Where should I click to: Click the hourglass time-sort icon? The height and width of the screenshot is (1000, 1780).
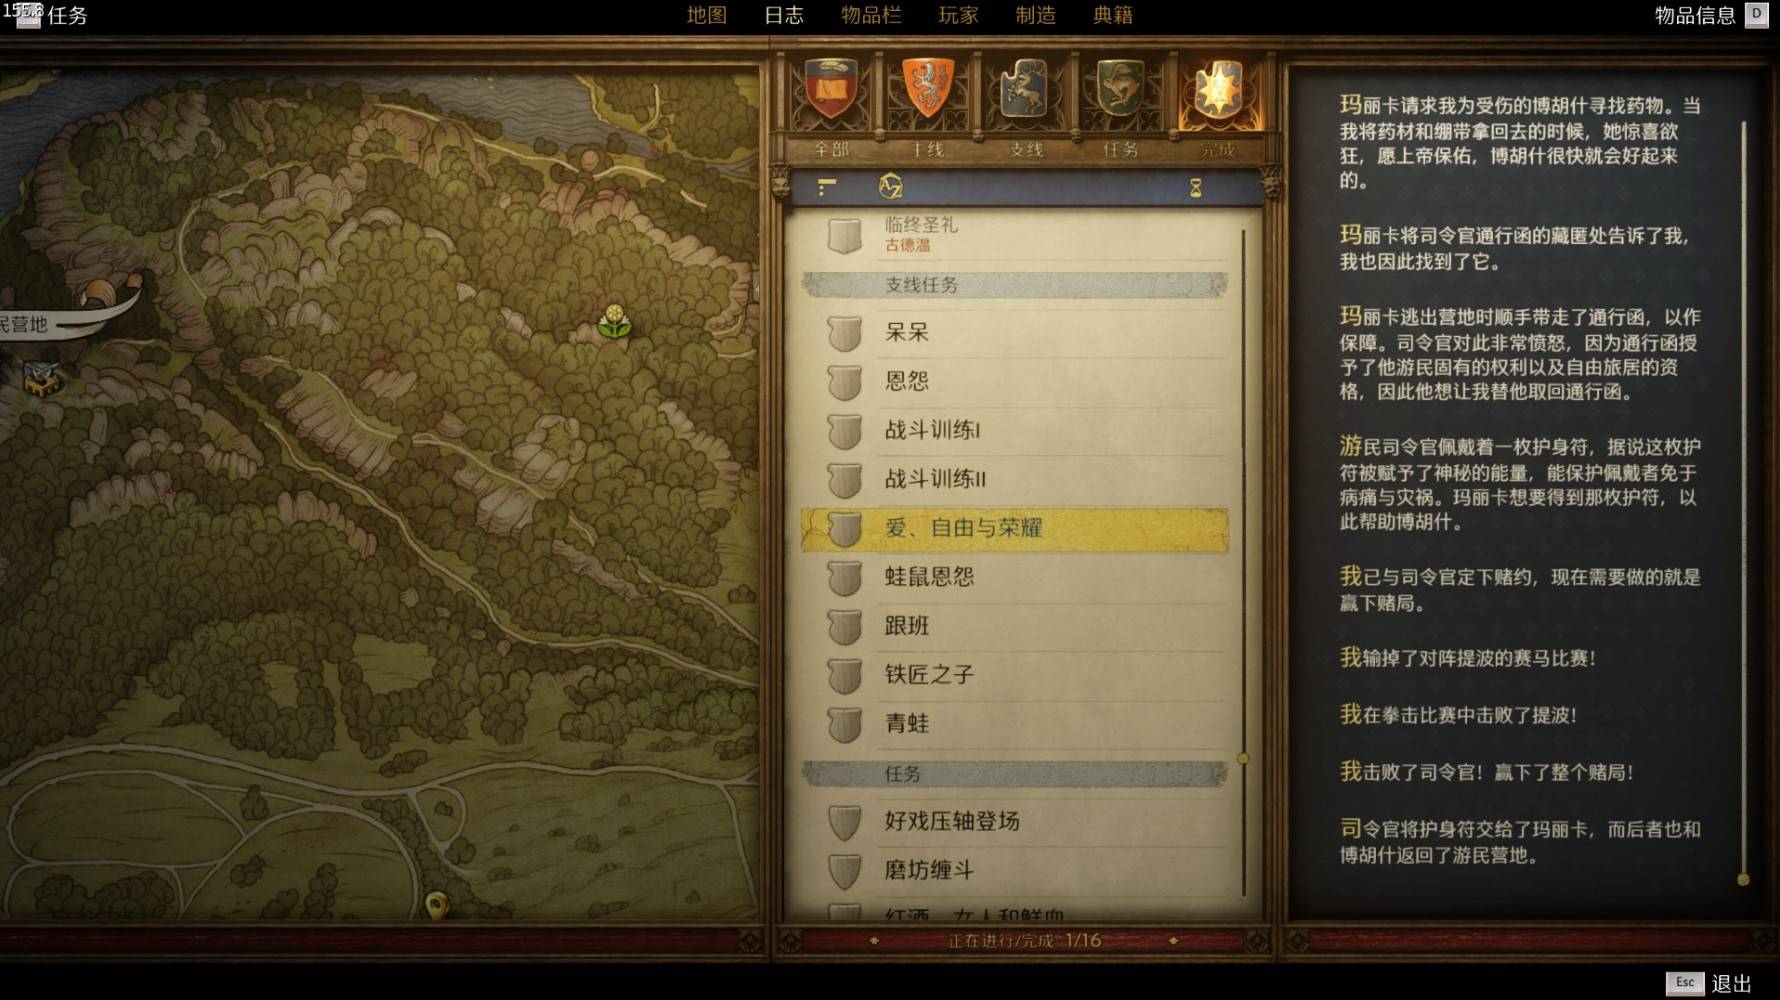(x=1195, y=188)
